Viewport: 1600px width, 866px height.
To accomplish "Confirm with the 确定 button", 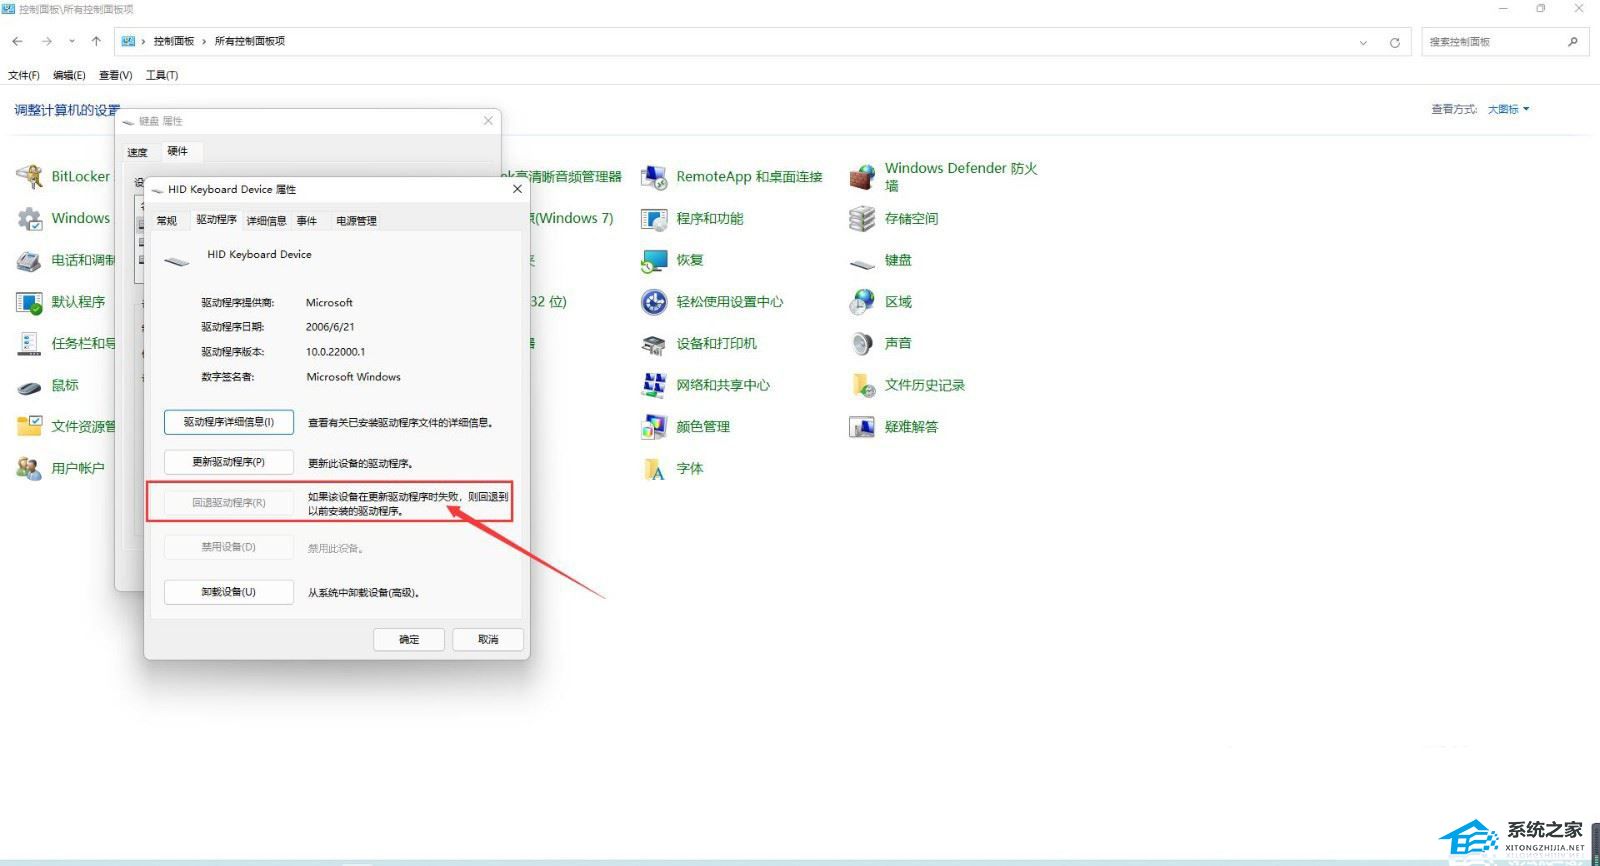I will (x=409, y=639).
